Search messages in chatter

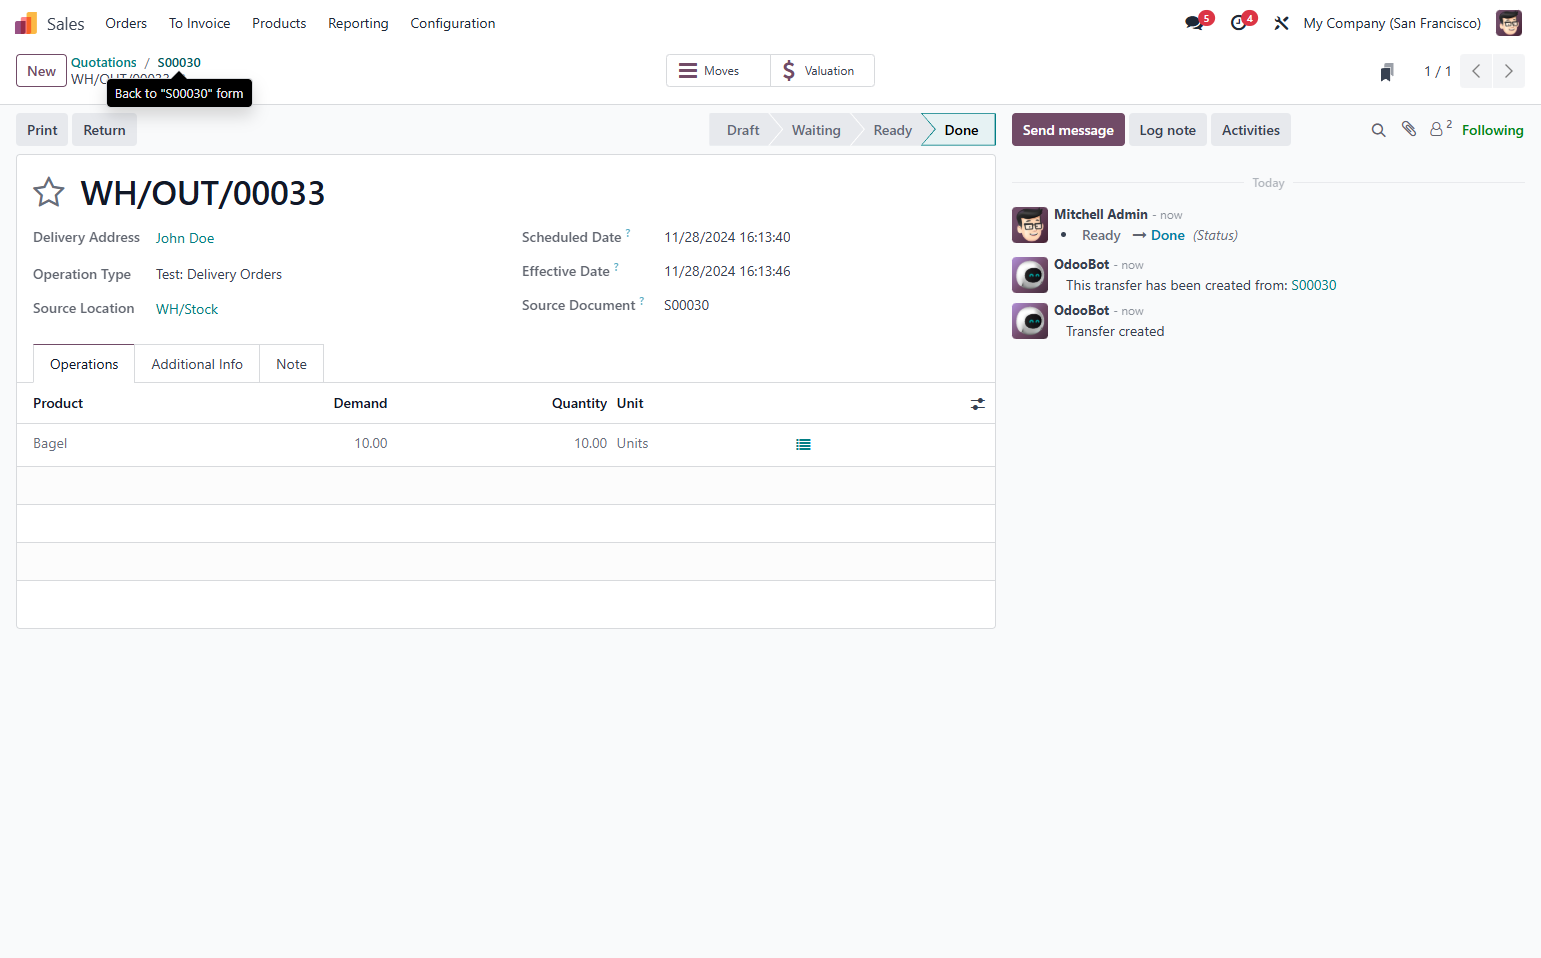pos(1378,130)
